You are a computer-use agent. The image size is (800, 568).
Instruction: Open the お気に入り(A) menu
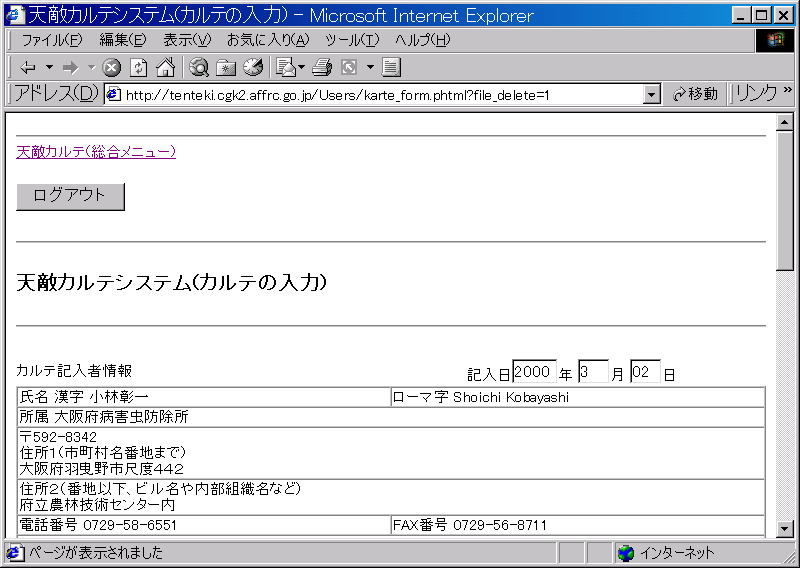[x=267, y=40]
